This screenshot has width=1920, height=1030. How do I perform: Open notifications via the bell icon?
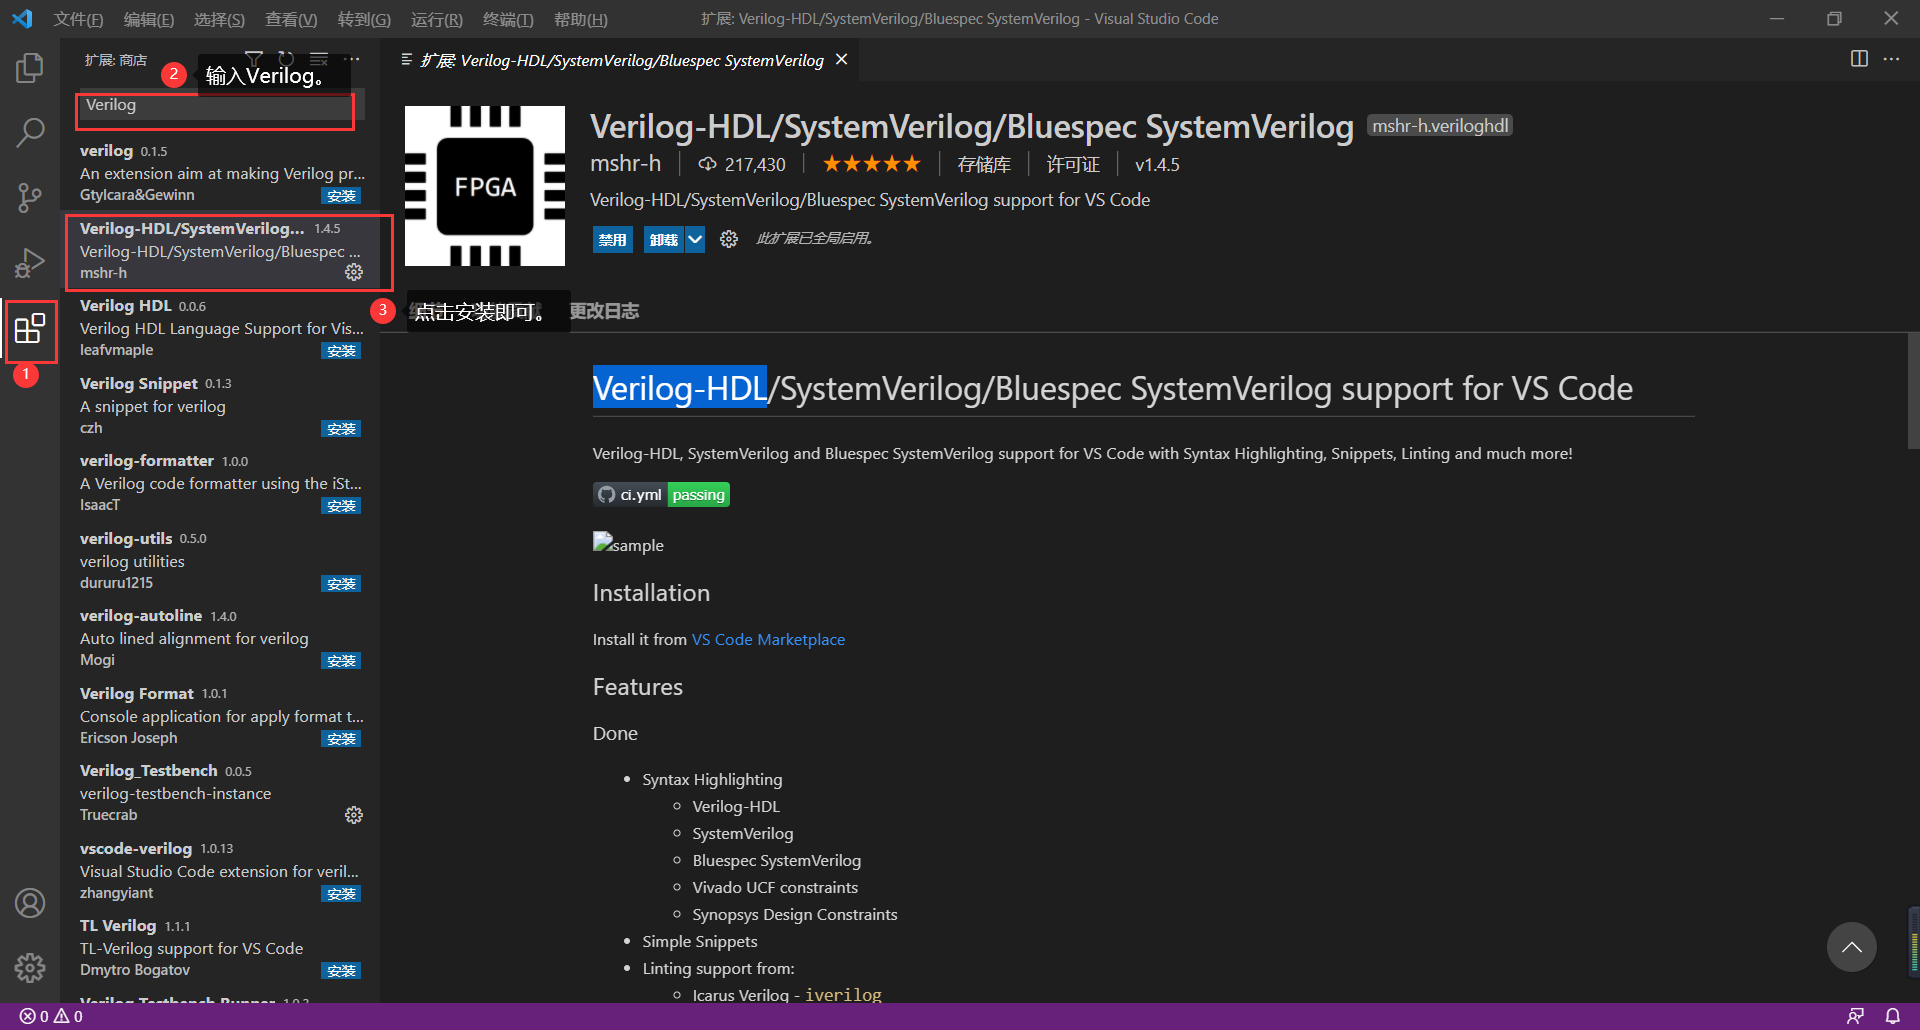[1893, 1015]
